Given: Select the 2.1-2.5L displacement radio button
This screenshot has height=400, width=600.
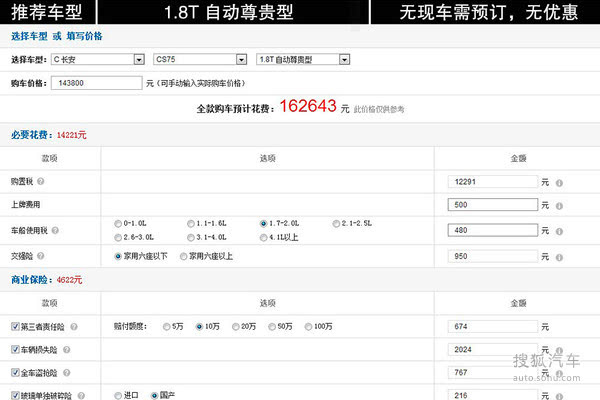Looking at the screenshot, I should click(x=335, y=222).
